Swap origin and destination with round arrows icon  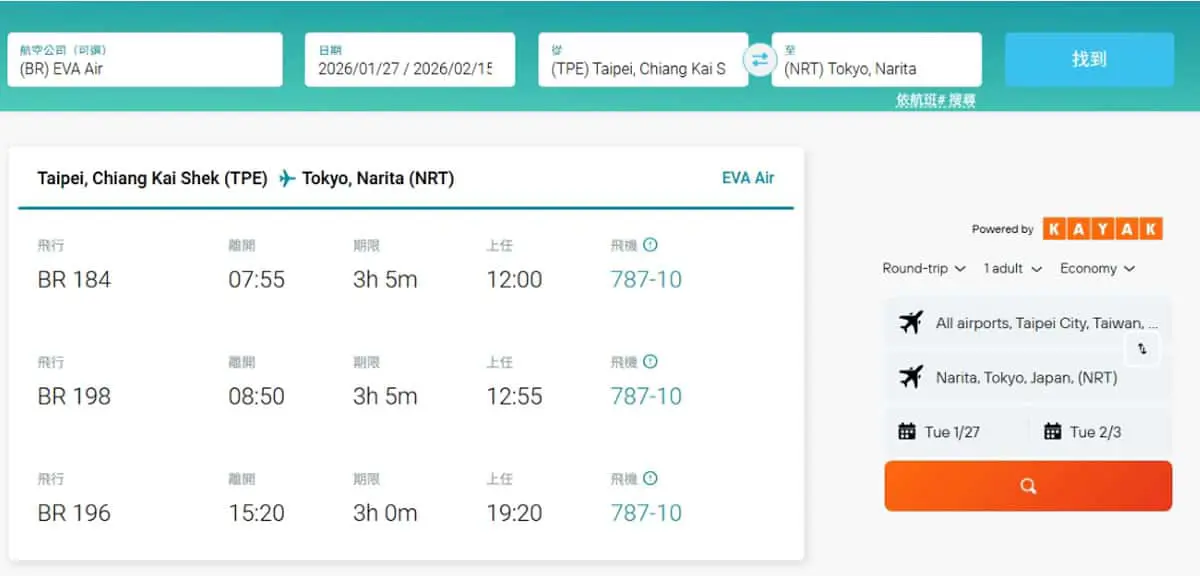760,60
